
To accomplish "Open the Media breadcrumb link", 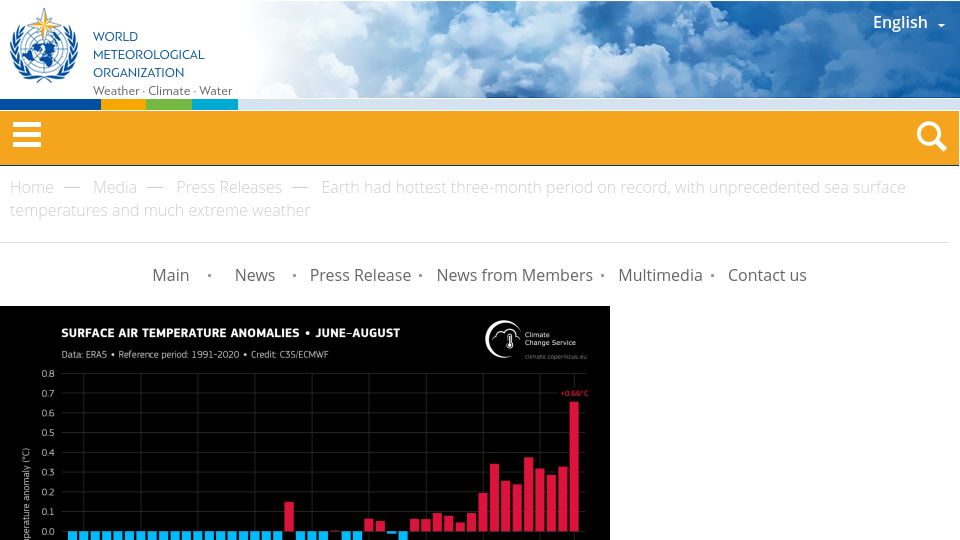I will (x=114, y=187).
